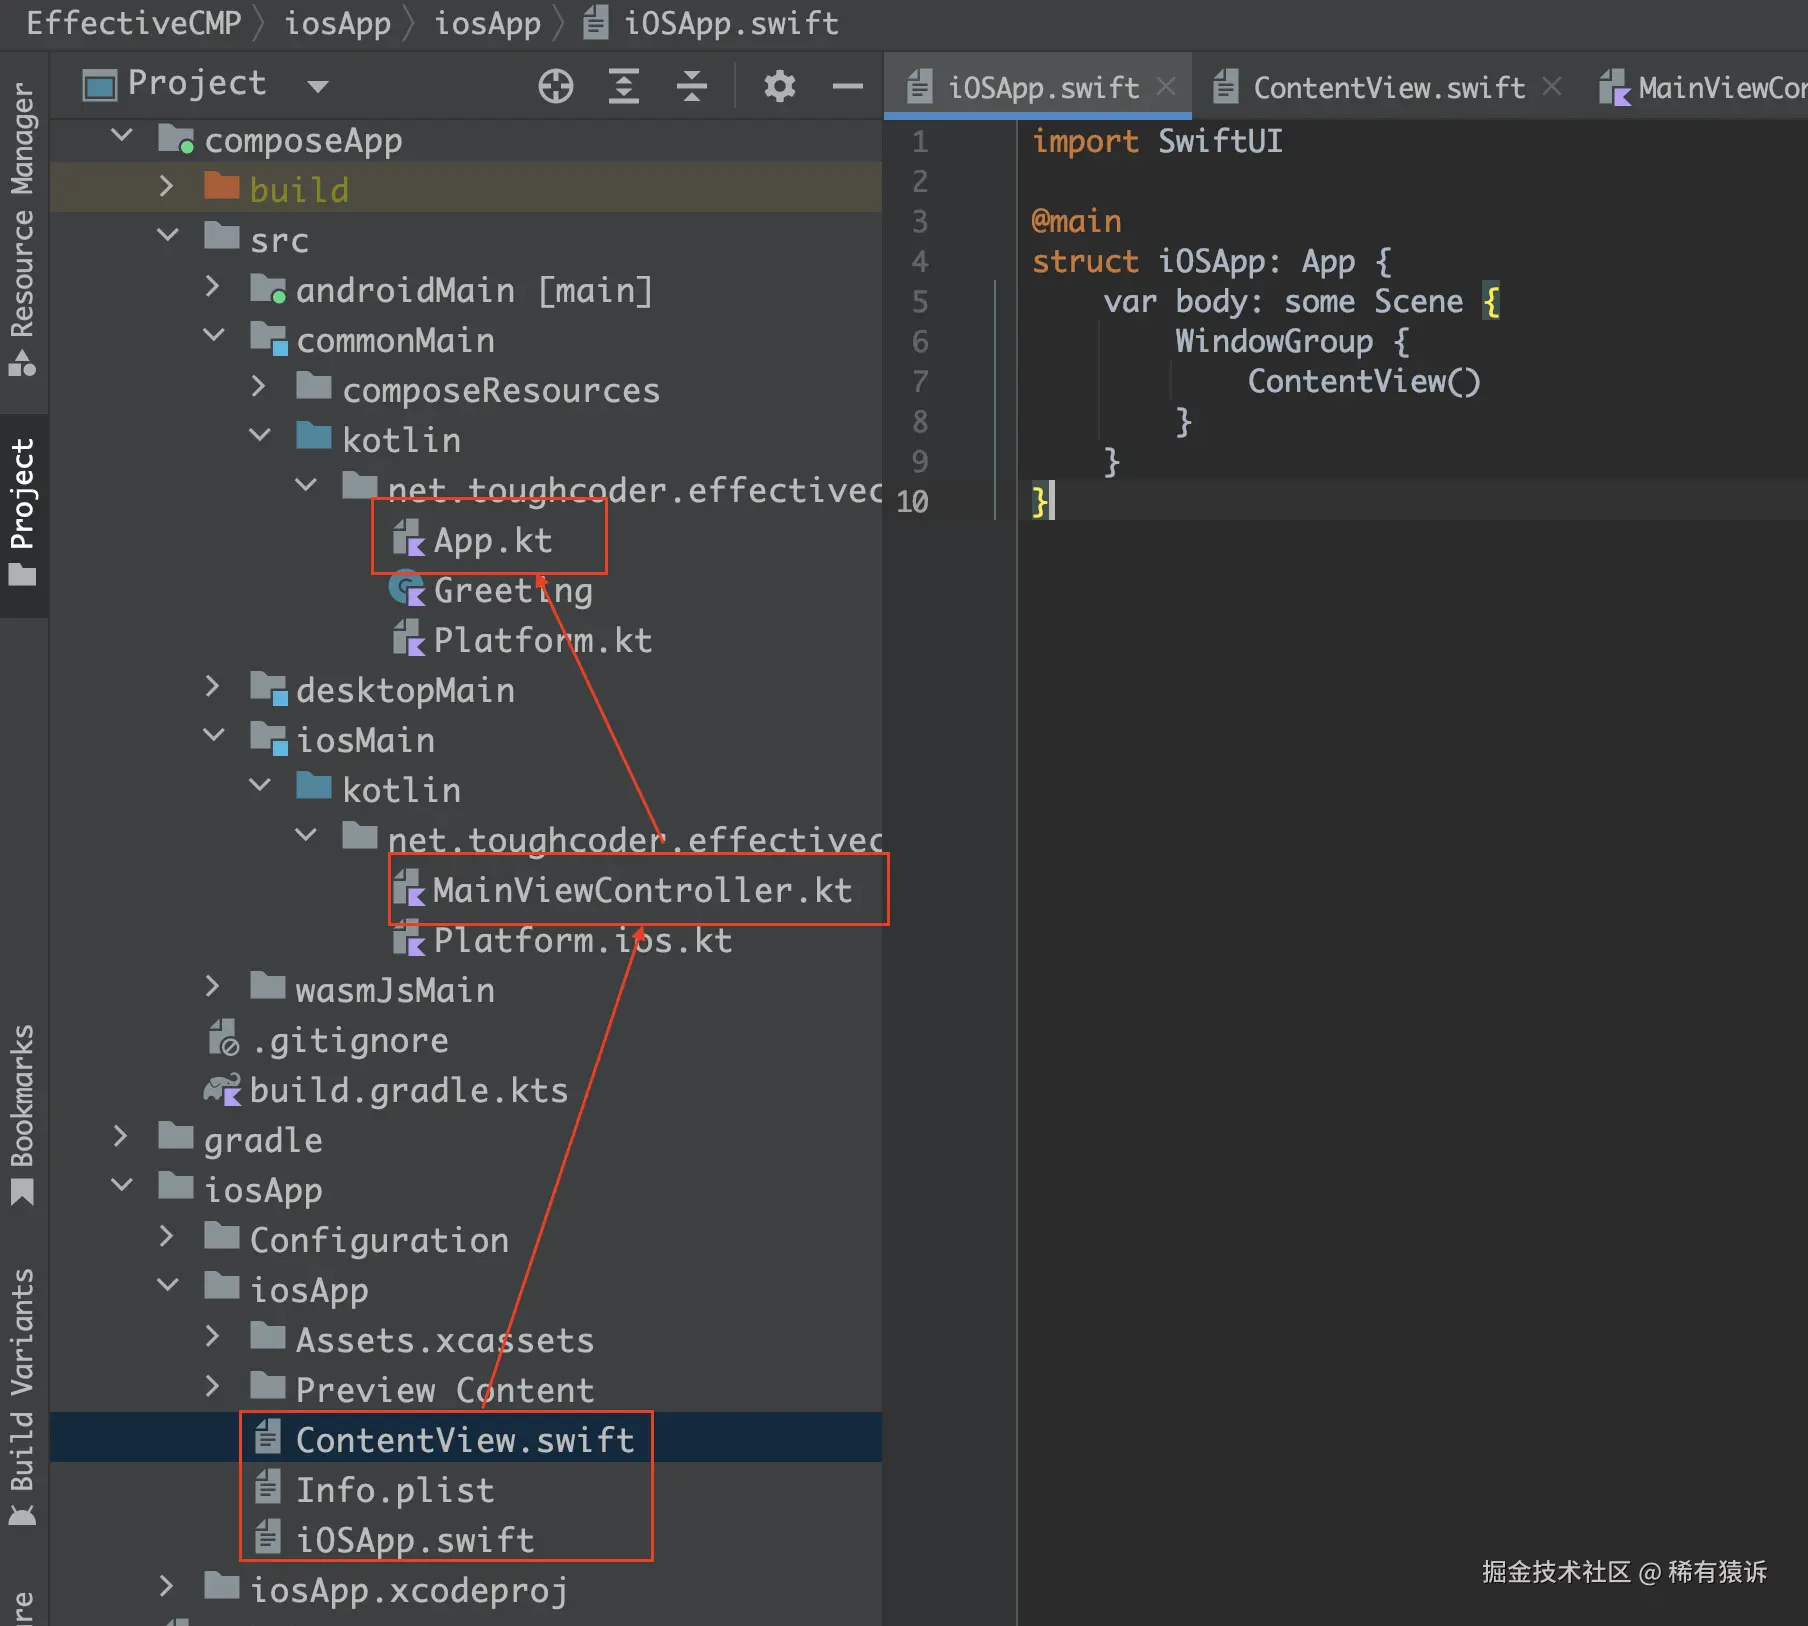Viewport: 1808px width, 1626px height.
Task: Switch to the ContentView.swift tab
Action: (1388, 88)
